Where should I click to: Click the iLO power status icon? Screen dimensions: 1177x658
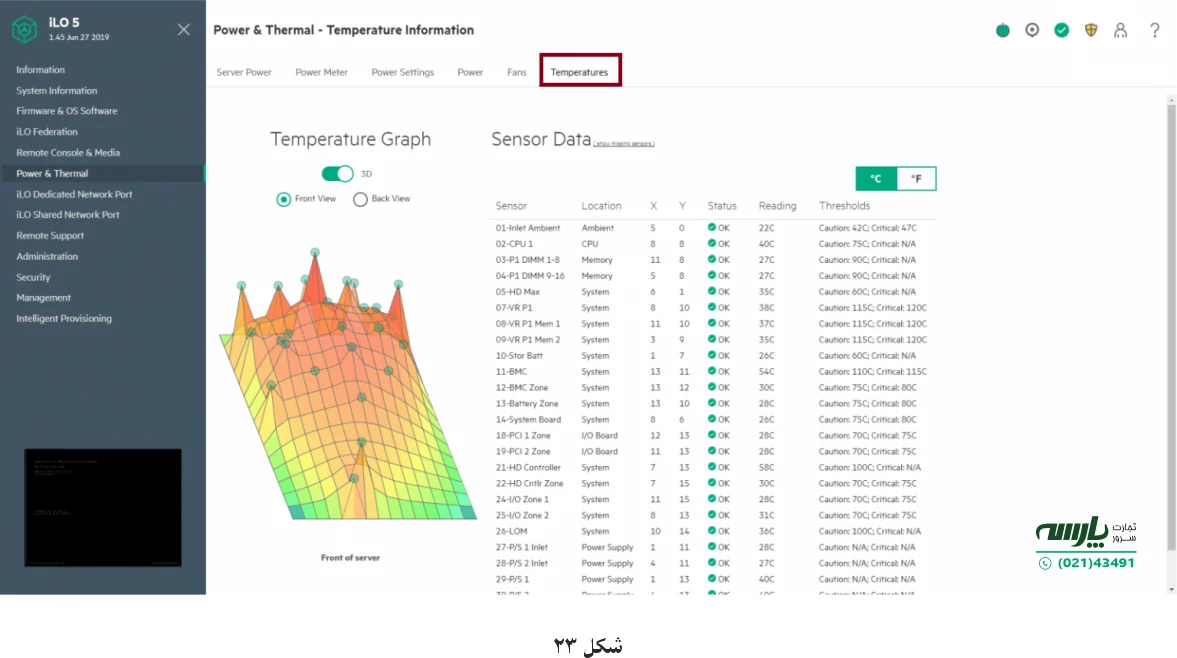tap(1002, 30)
